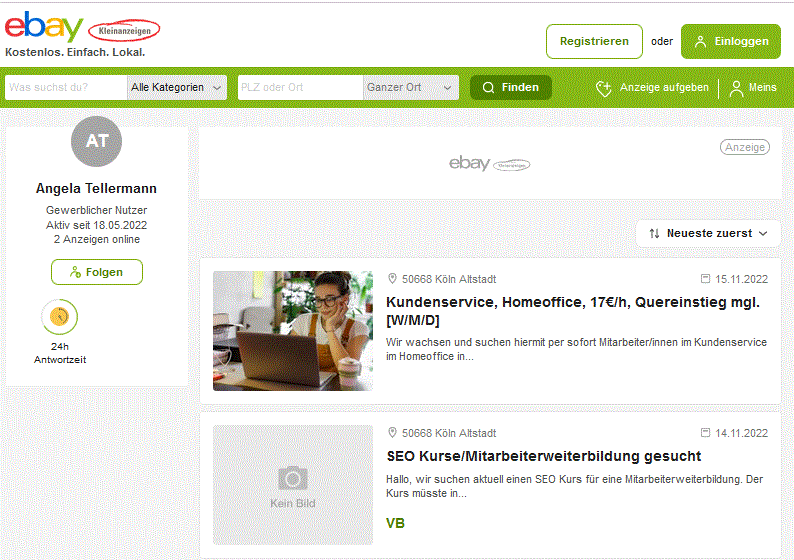Select the 'Aktiv seit 18.05.2022' text
This screenshot has width=794, height=560.
pos(96,225)
